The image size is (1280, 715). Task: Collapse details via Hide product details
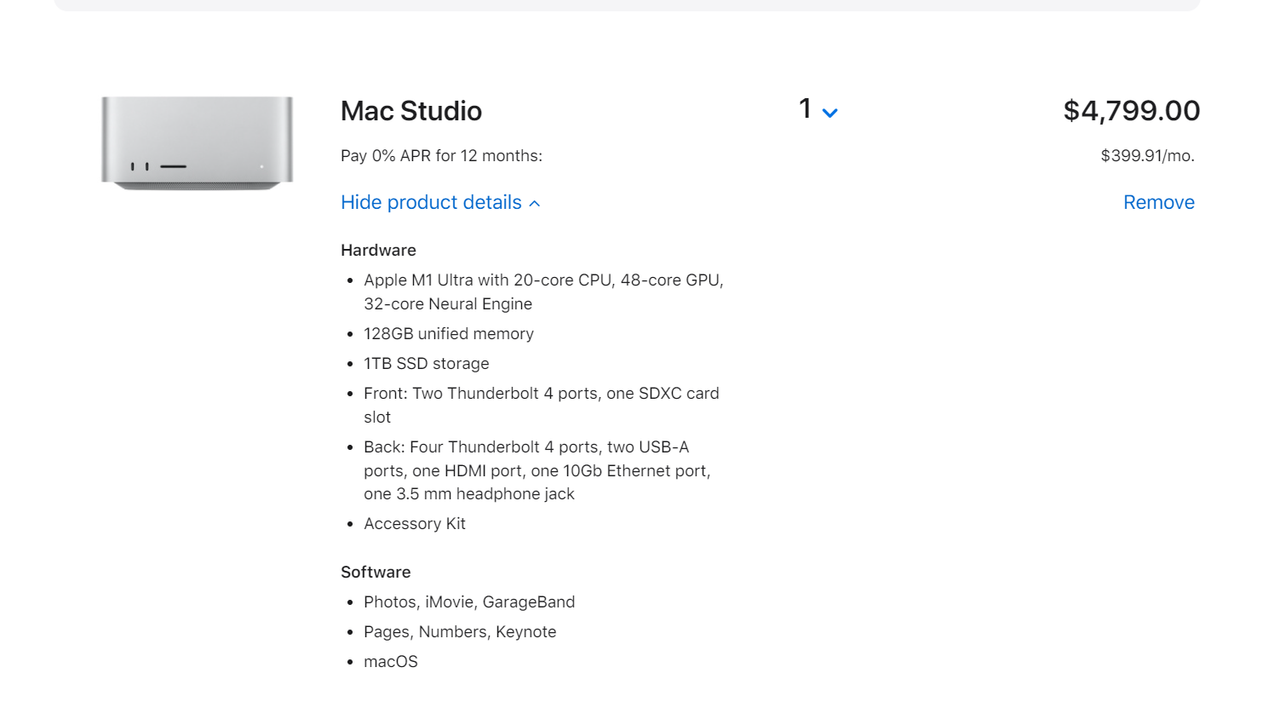click(x=440, y=202)
